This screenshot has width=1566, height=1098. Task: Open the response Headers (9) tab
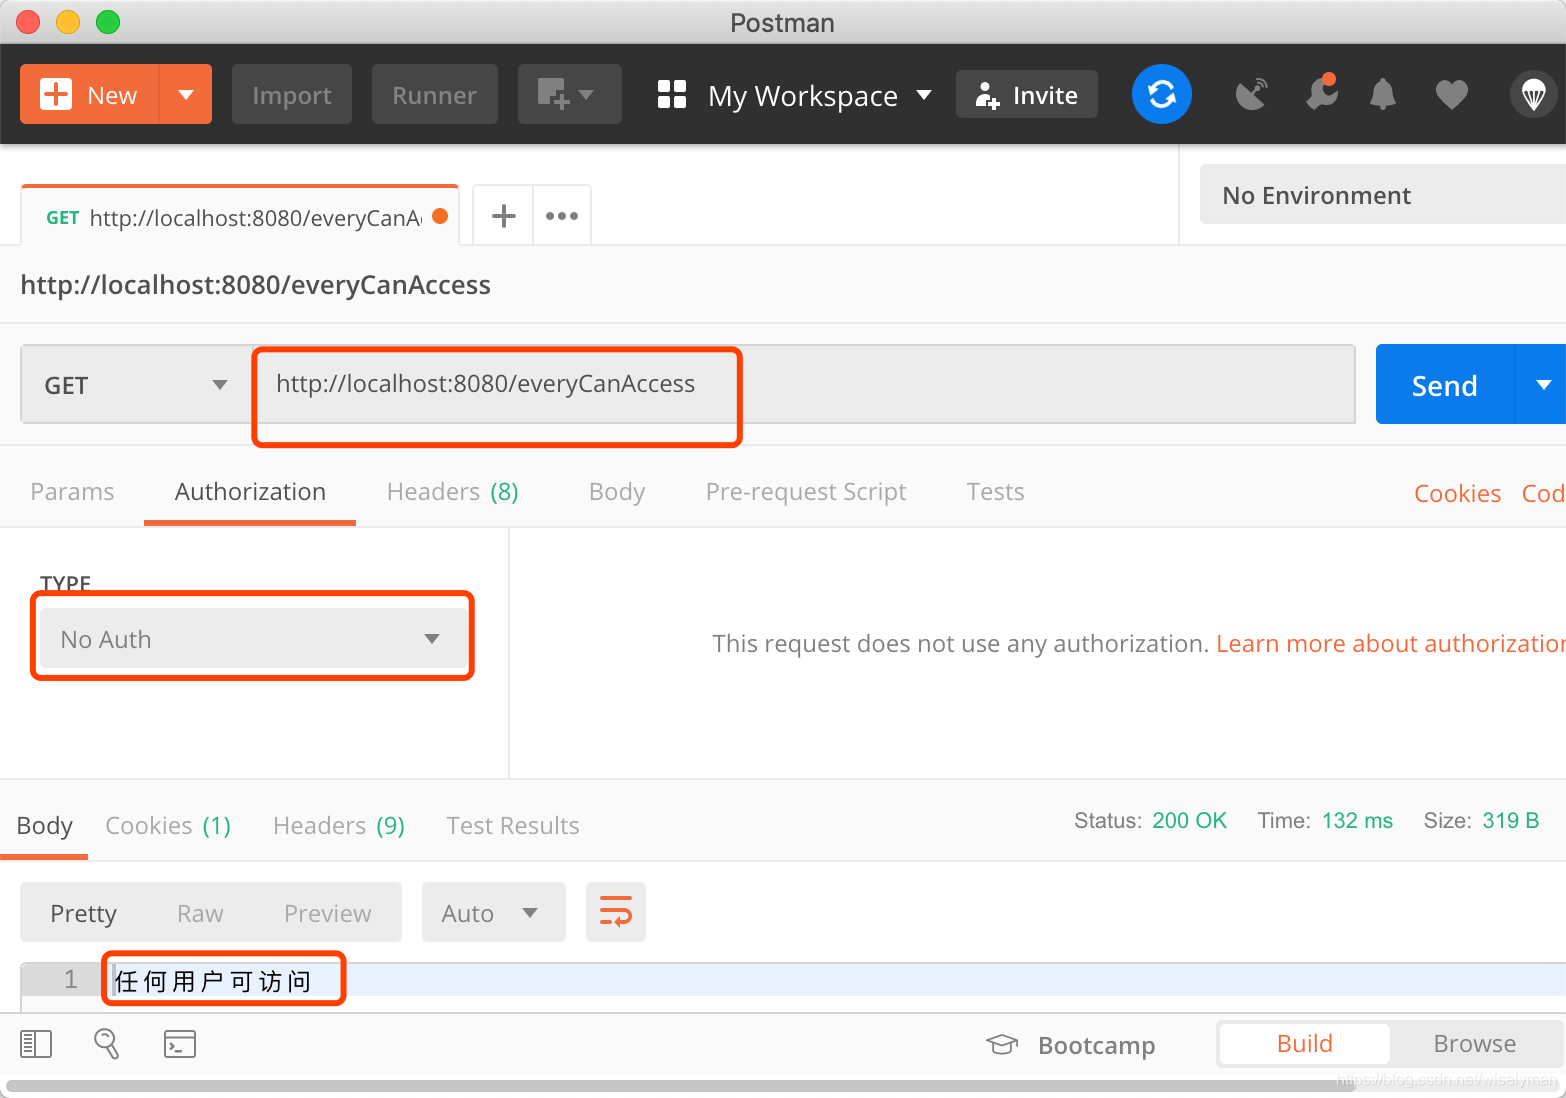click(x=339, y=826)
